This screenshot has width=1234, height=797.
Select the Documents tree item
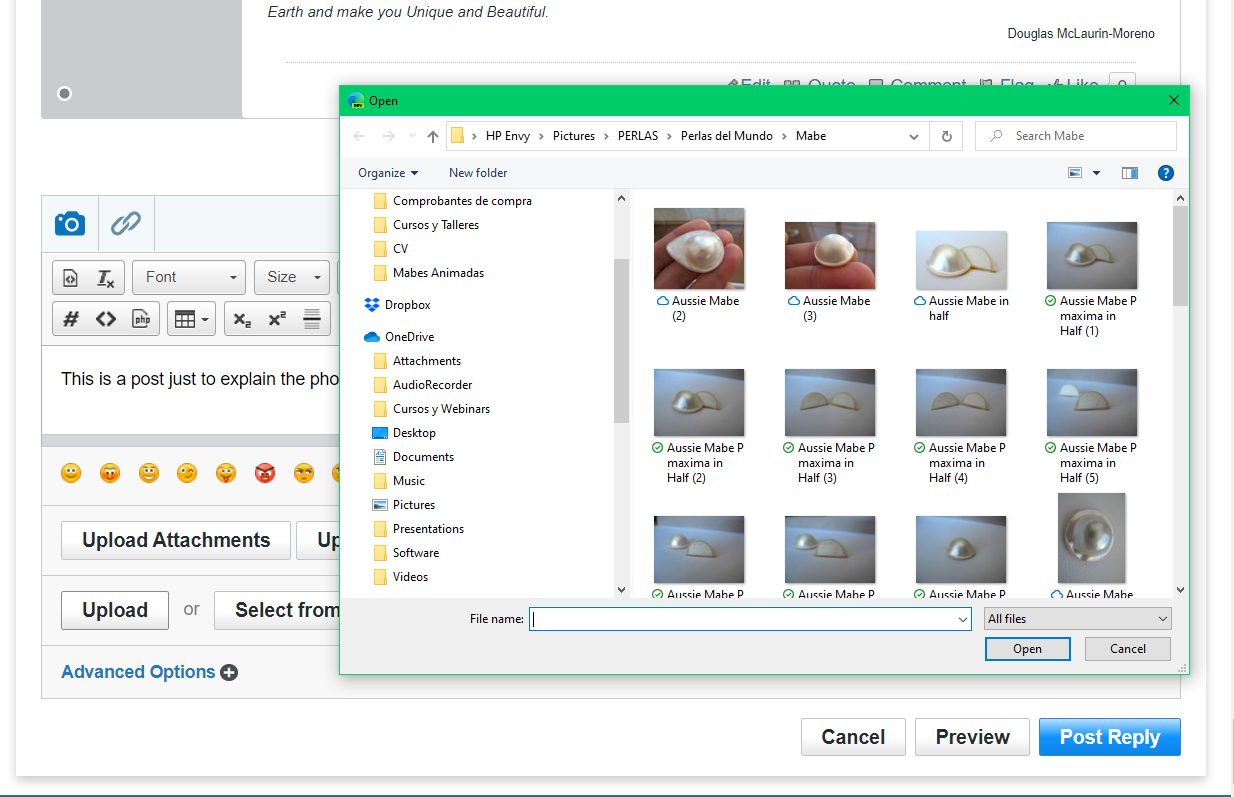click(x=423, y=457)
